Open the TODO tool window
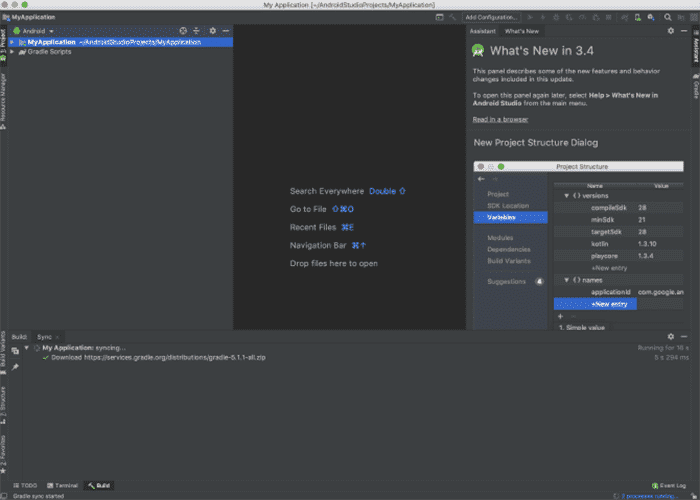700x500 pixels. pos(25,486)
